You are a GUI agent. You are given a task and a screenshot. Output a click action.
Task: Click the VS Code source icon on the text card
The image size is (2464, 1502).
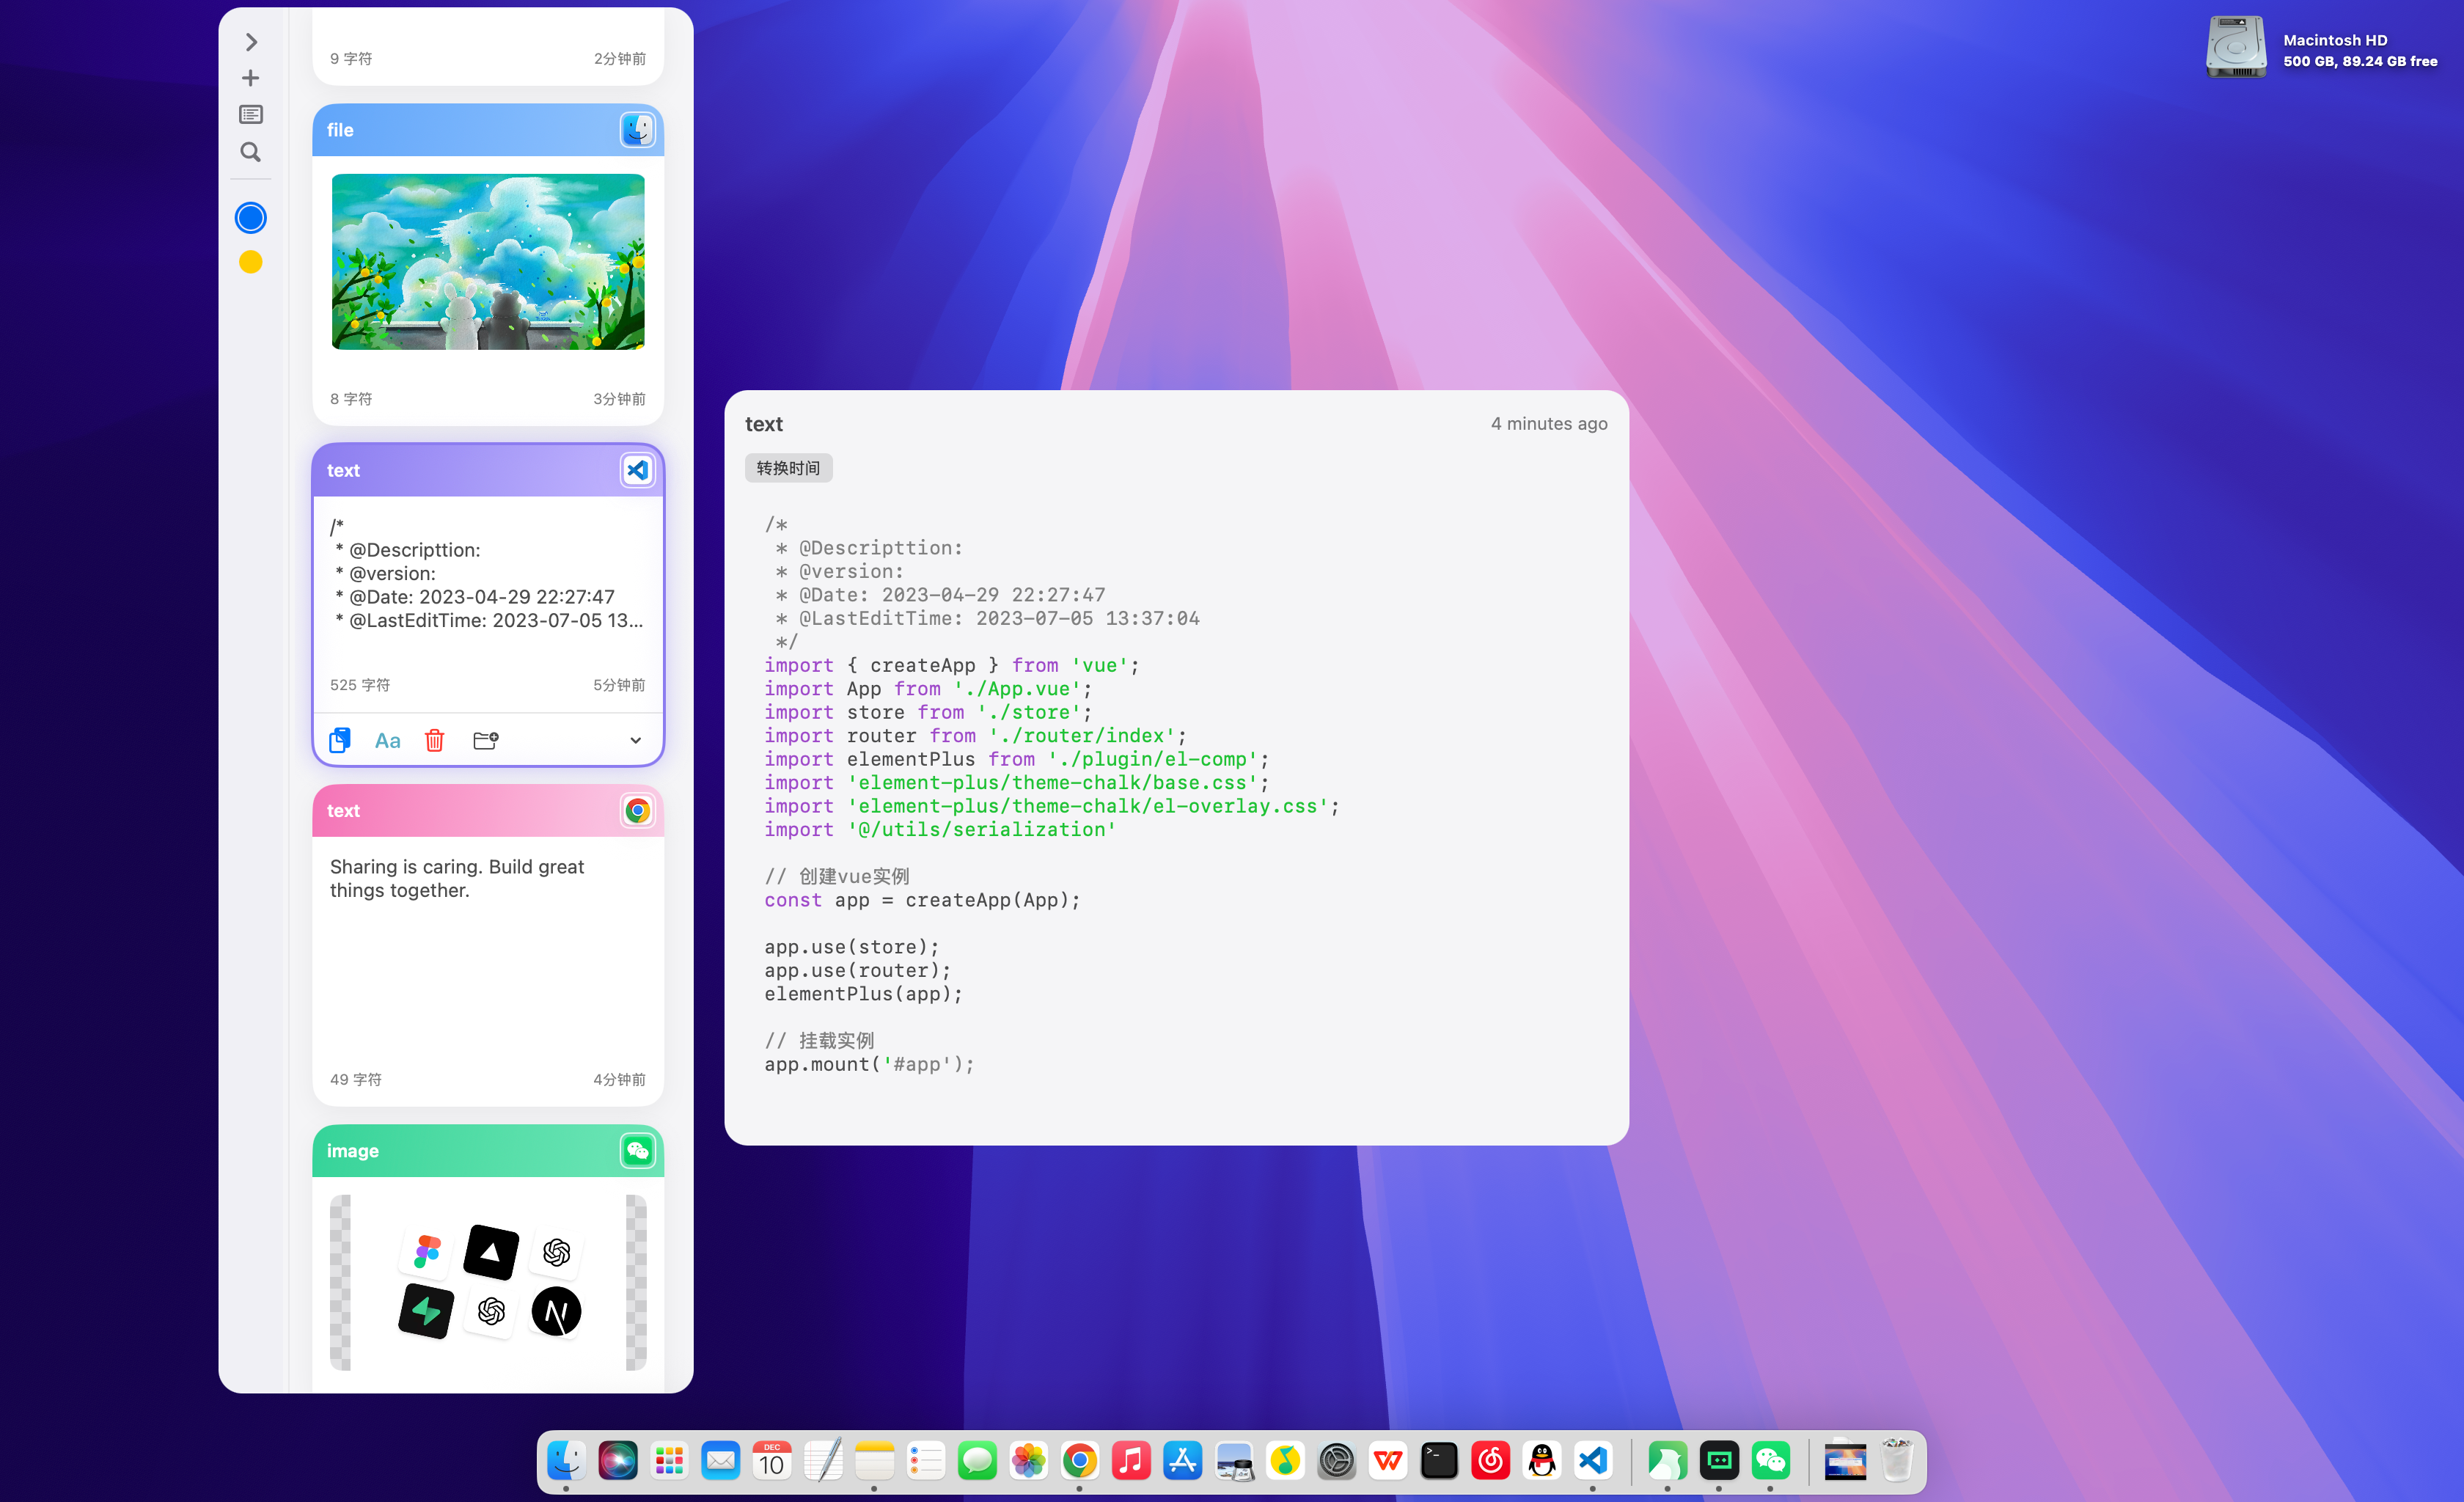coord(637,470)
